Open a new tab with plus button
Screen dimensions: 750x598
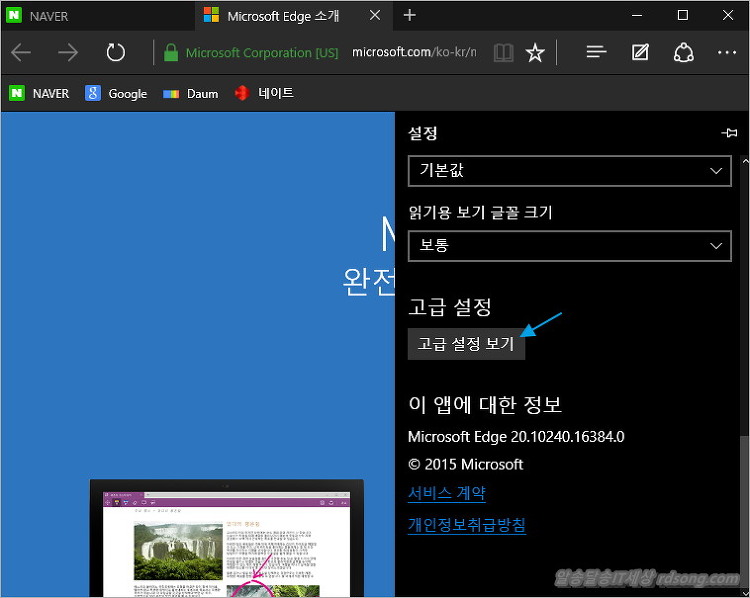(x=410, y=15)
